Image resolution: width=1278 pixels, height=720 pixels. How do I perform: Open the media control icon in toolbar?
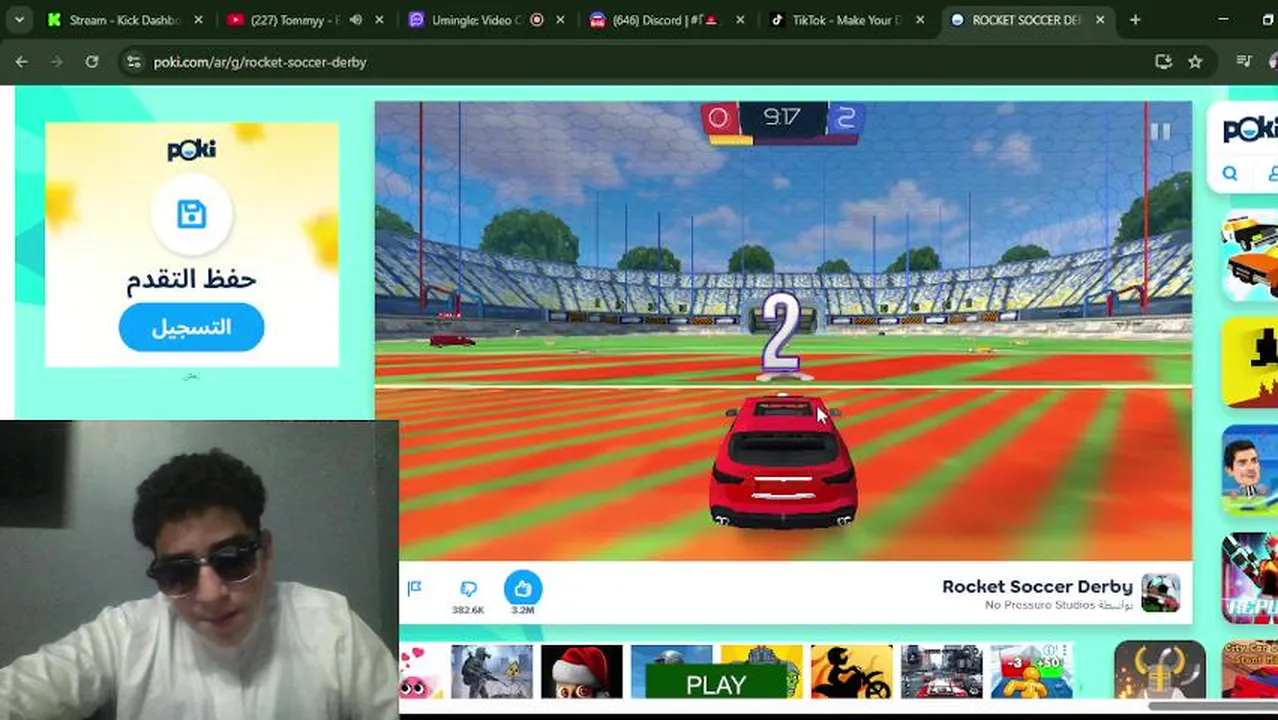click(1244, 62)
